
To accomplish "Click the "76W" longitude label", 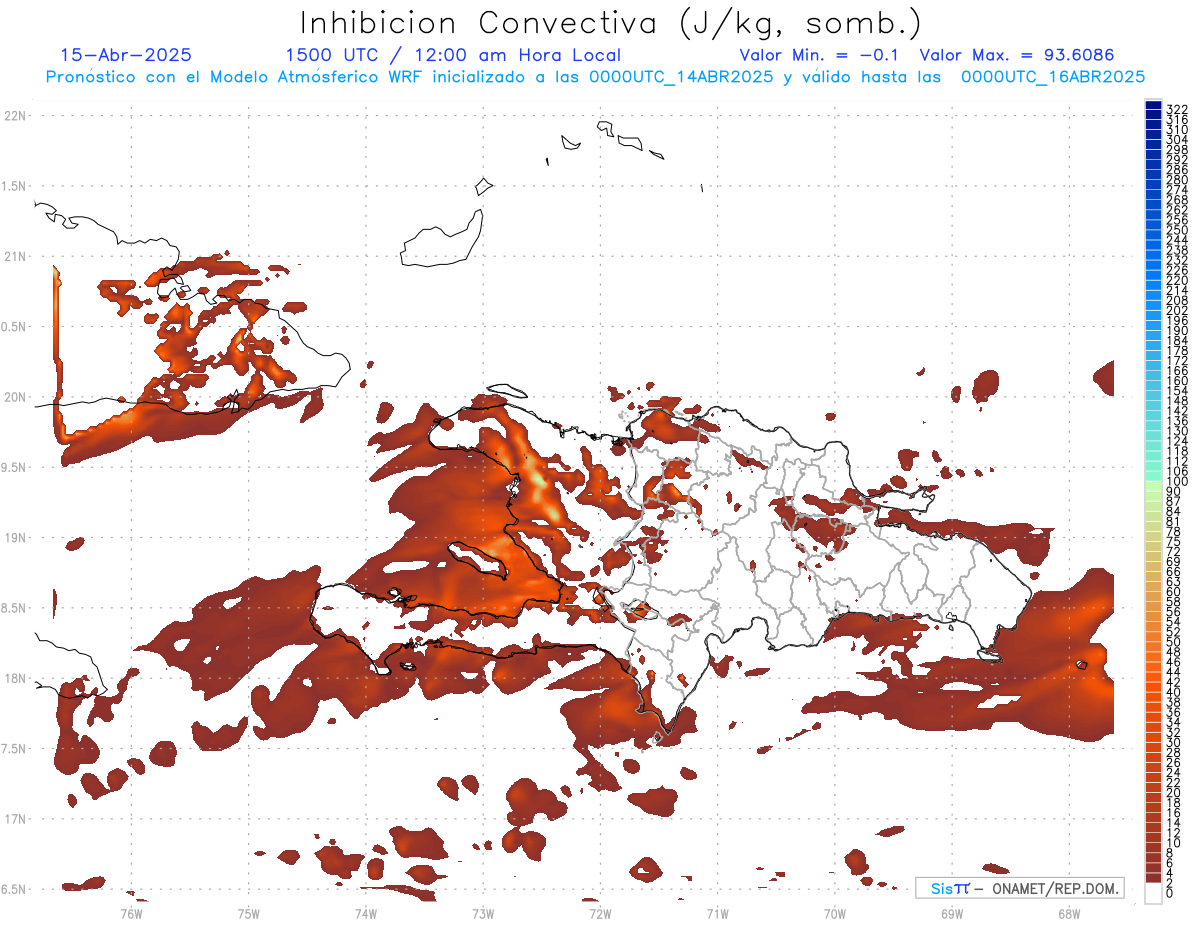I will (131, 912).
